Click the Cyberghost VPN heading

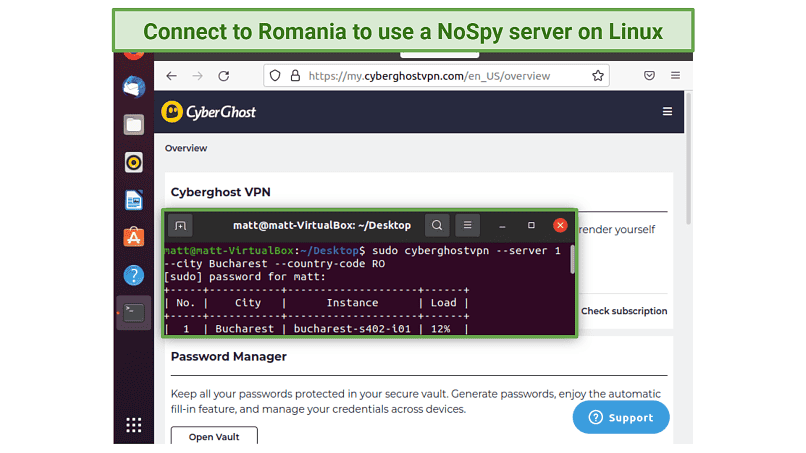pyautogui.click(x=221, y=192)
